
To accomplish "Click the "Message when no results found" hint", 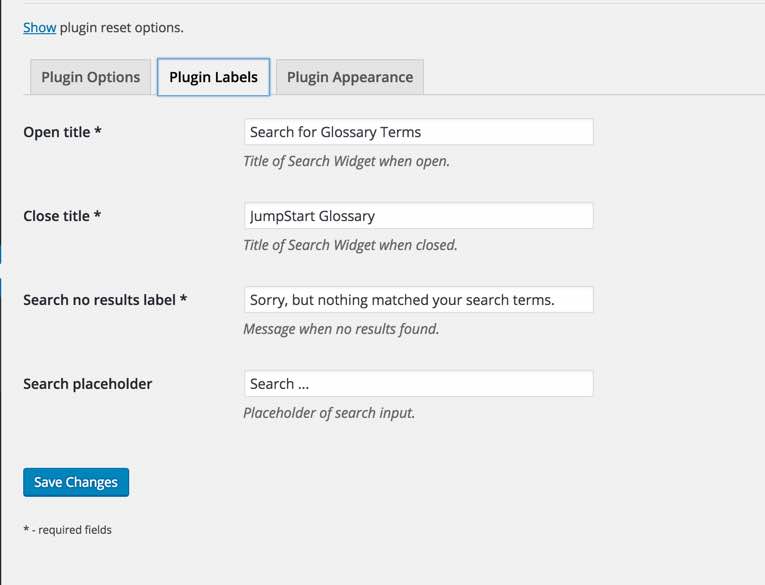I will point(341,329).
